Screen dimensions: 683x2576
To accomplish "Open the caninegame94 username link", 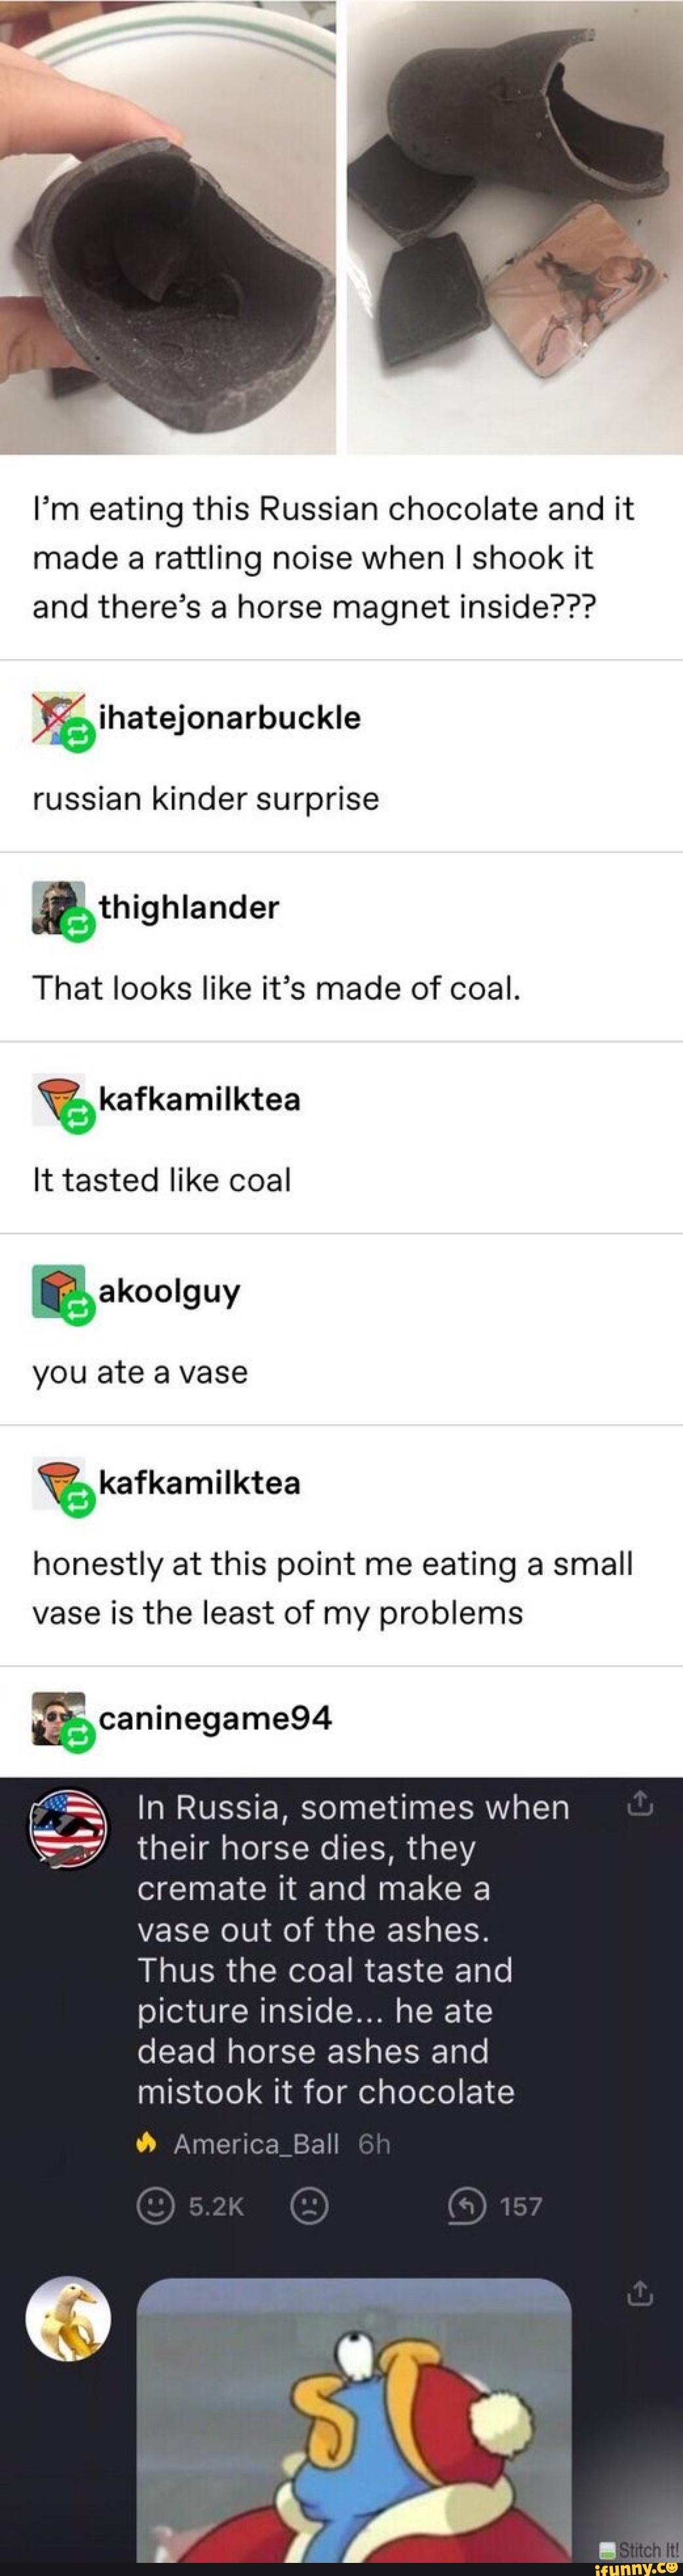I will (216, 1718).
